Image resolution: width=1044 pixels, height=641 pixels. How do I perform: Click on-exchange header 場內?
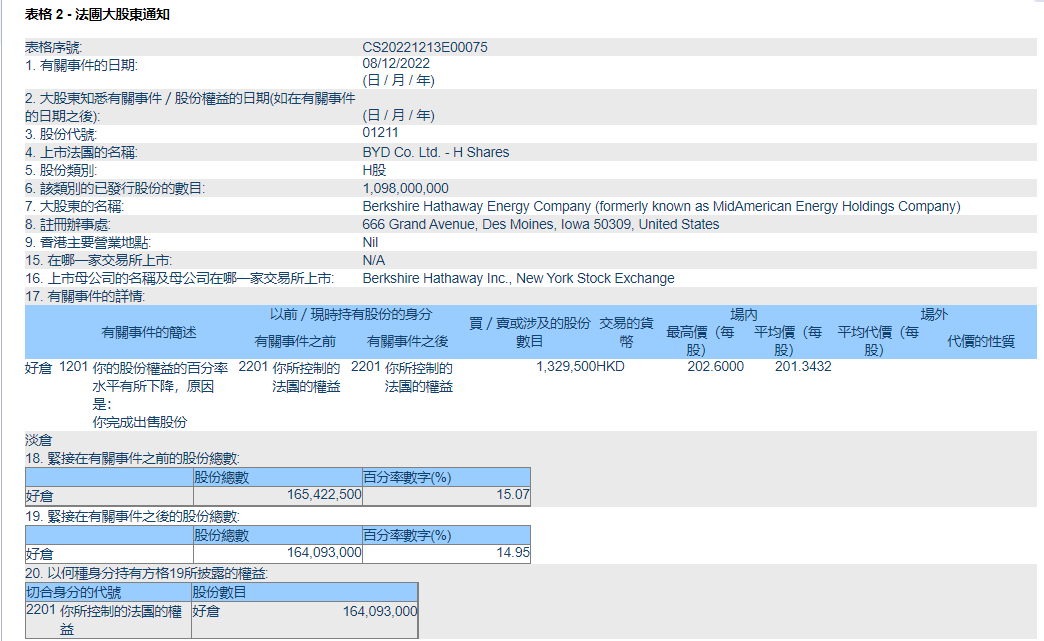coord(744,314)
